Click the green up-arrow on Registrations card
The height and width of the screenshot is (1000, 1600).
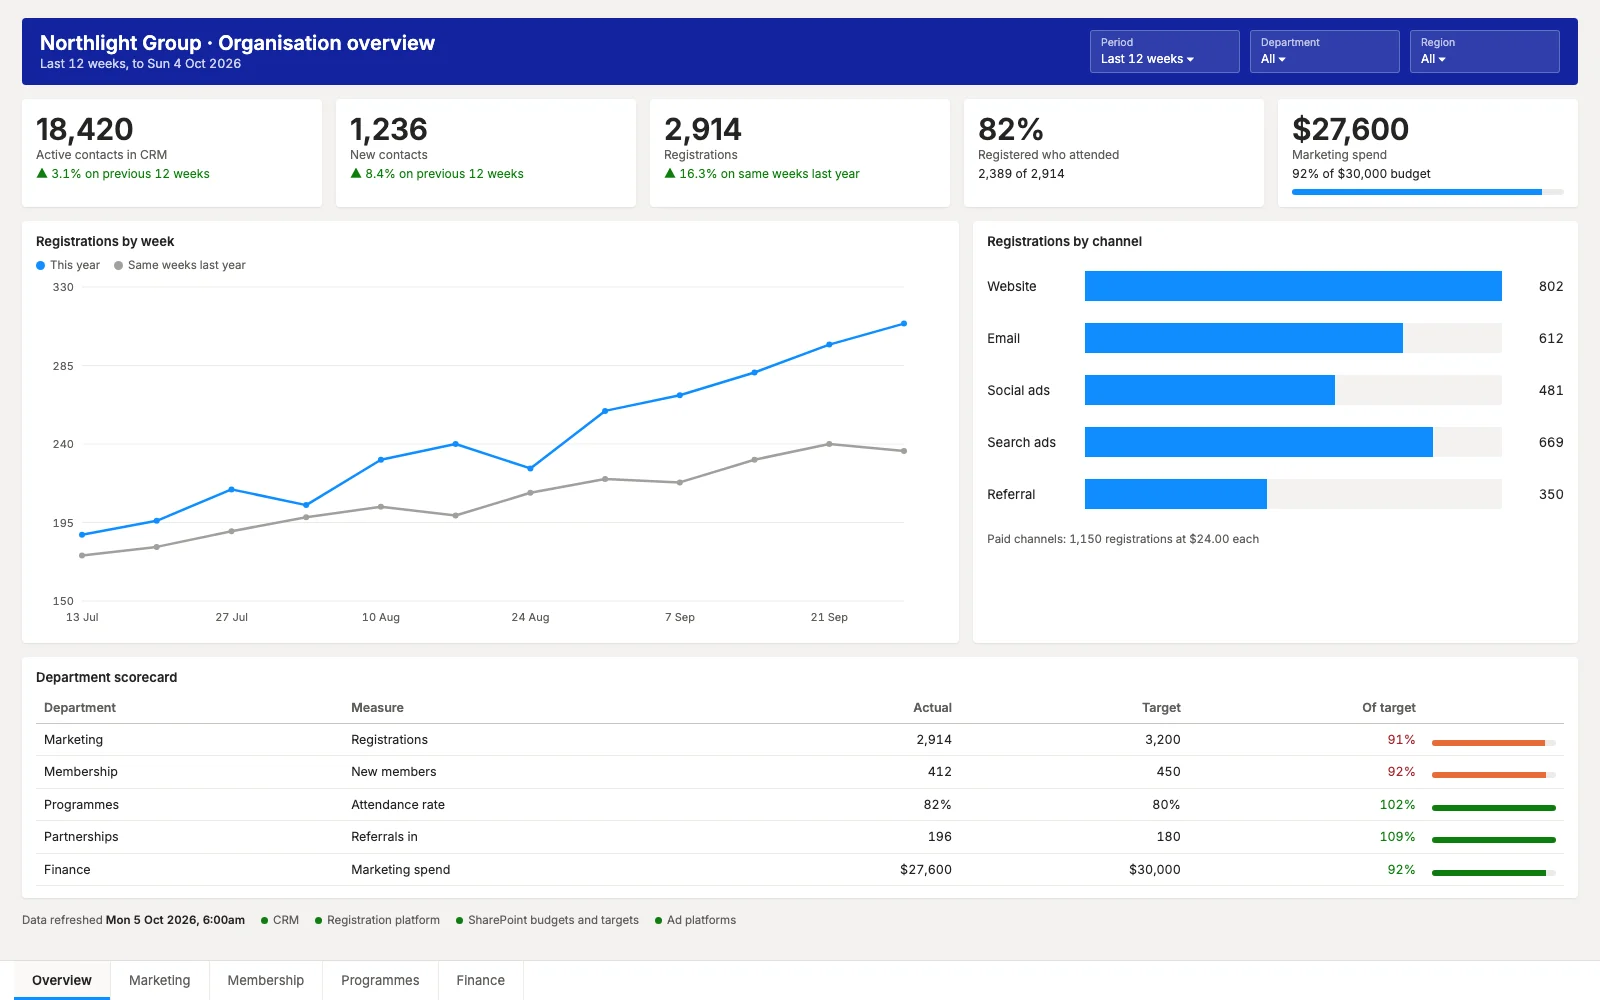coord(670,173)
